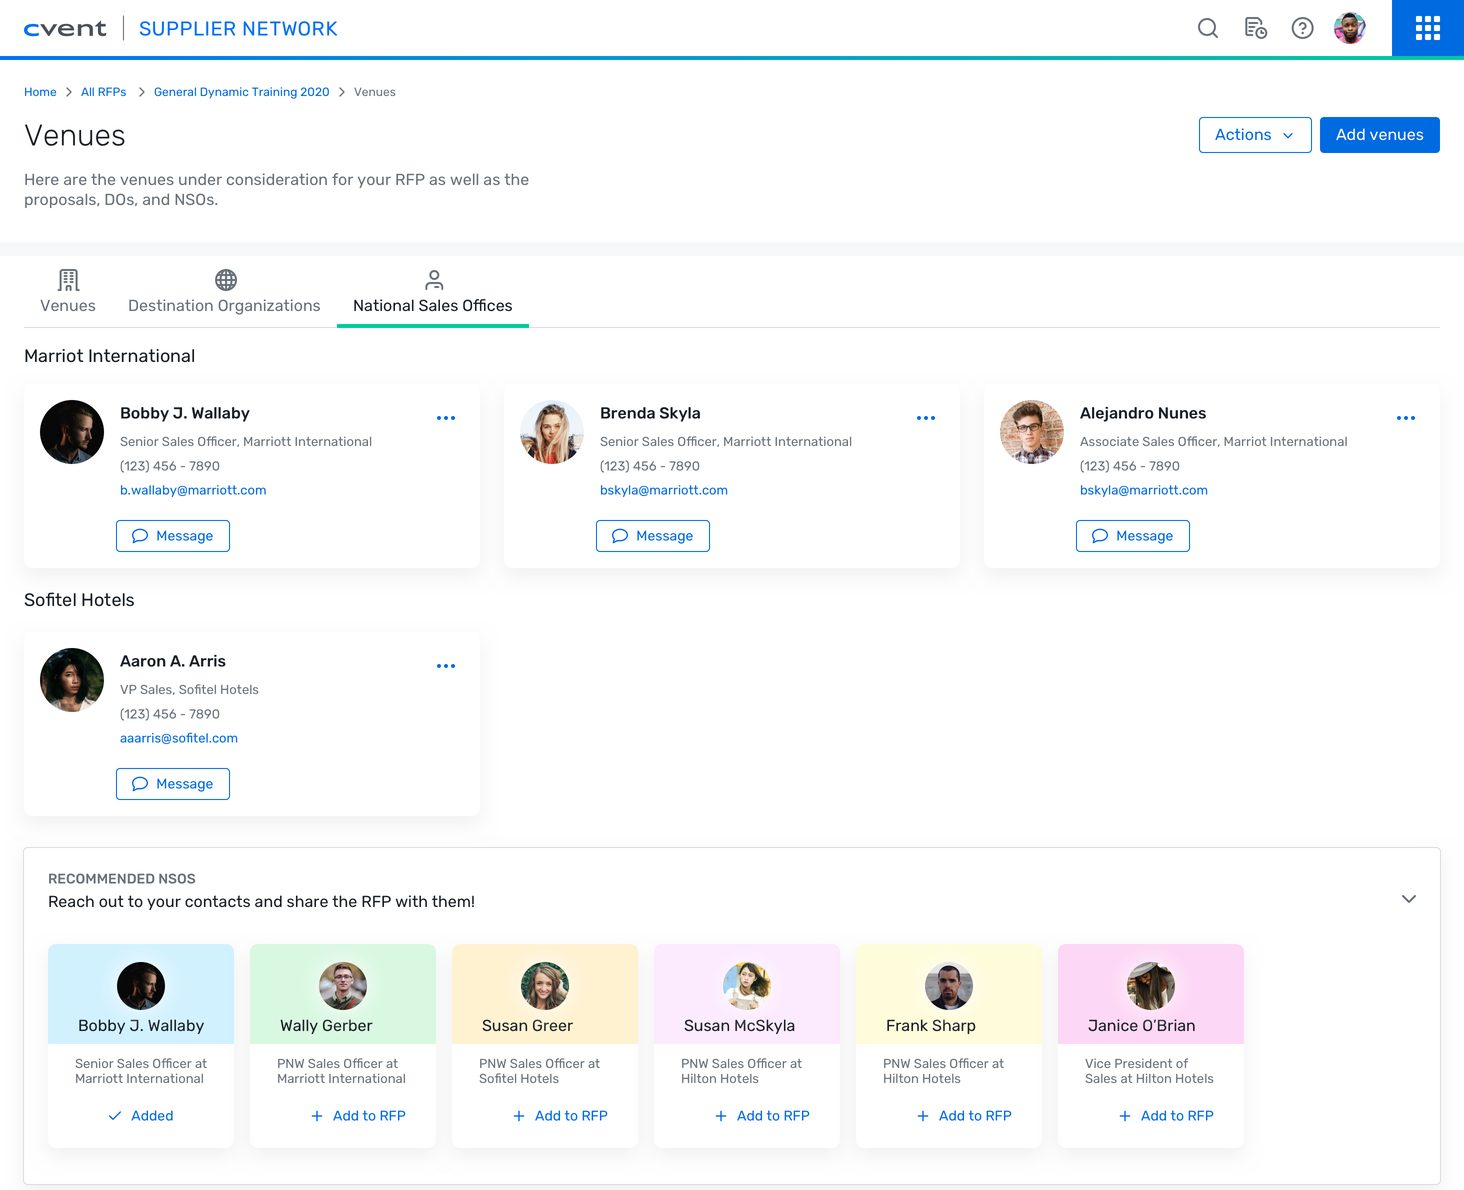Click Wally Gerber's recommended avatar
The image size is (1464, 1190).
(343, 986)
